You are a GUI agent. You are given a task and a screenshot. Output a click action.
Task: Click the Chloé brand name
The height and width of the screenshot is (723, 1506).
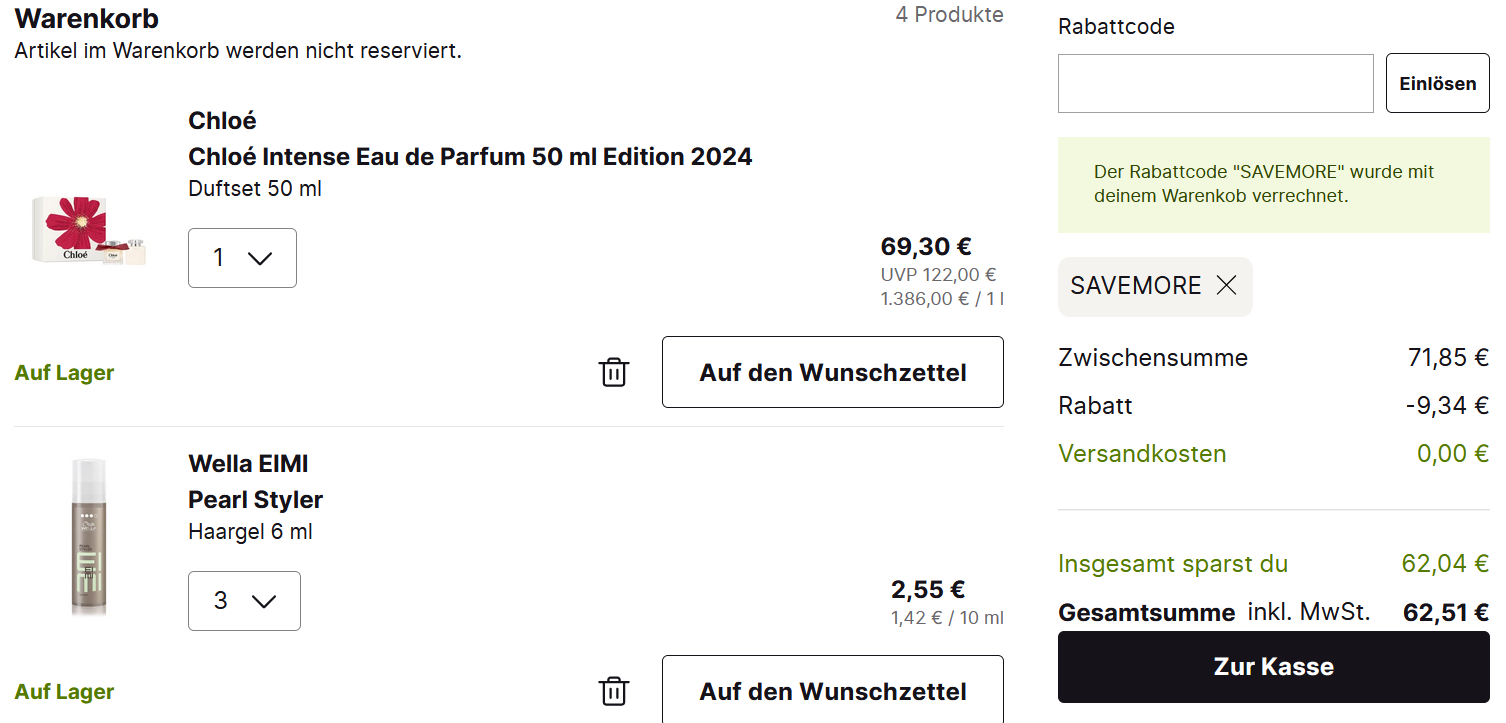(222, 121)
